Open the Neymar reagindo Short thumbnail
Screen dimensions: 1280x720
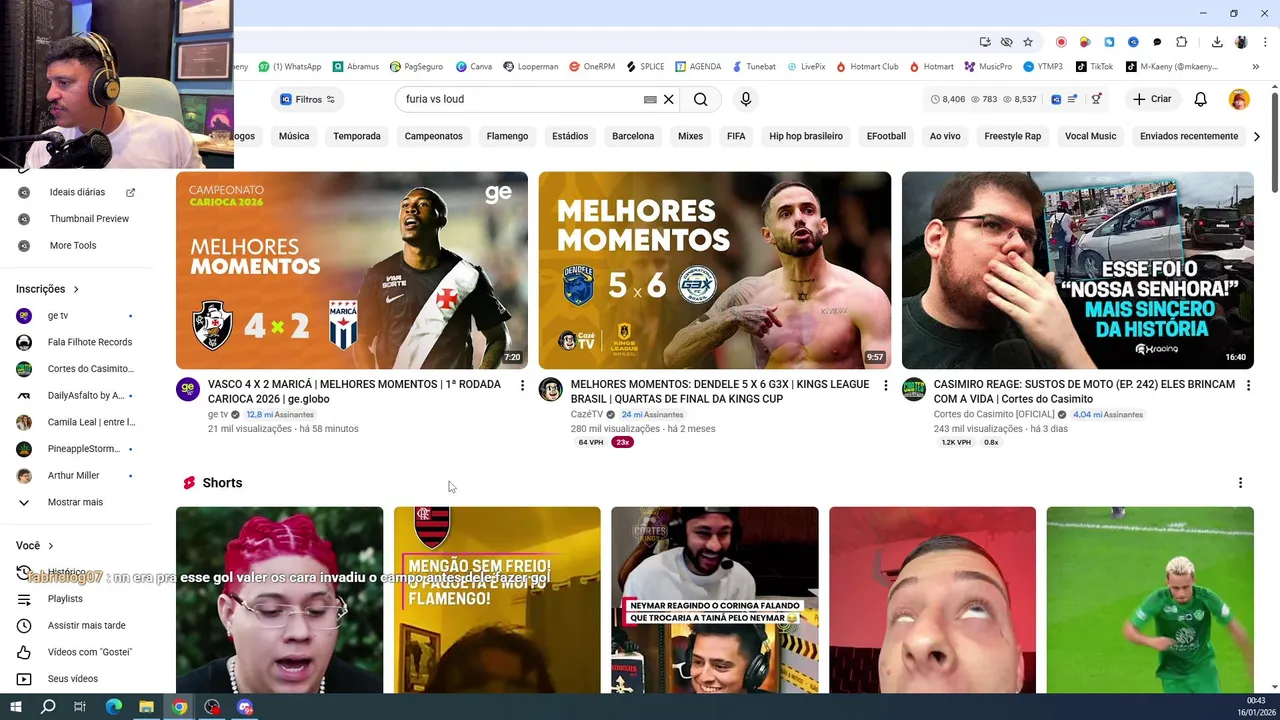pyautogui.click(x=715, y=600)
